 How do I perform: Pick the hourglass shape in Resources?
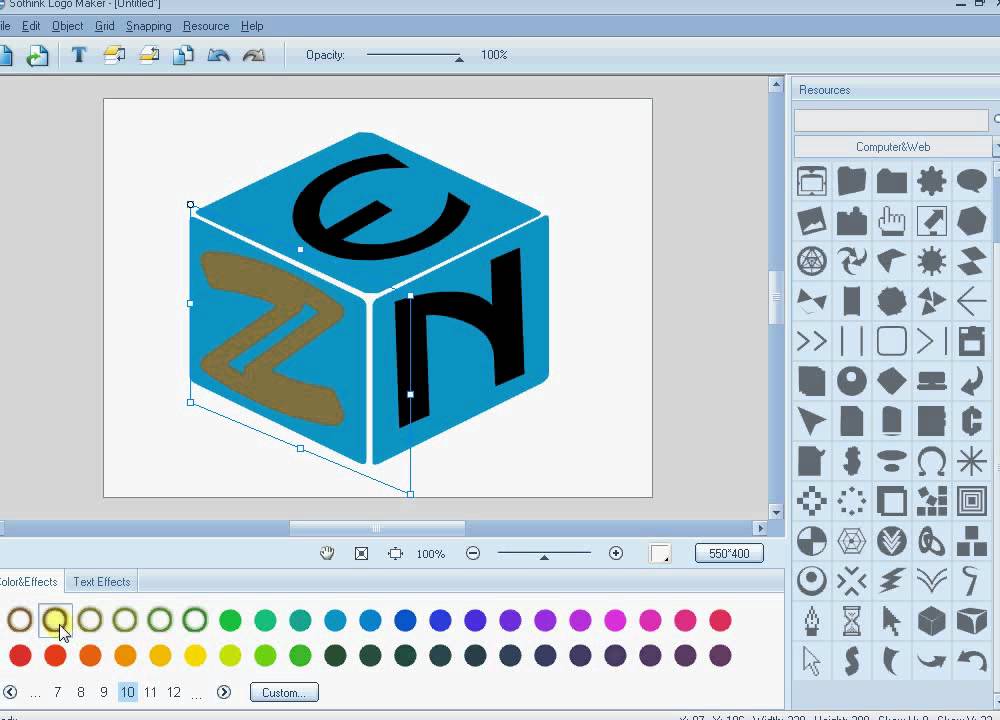851,621
